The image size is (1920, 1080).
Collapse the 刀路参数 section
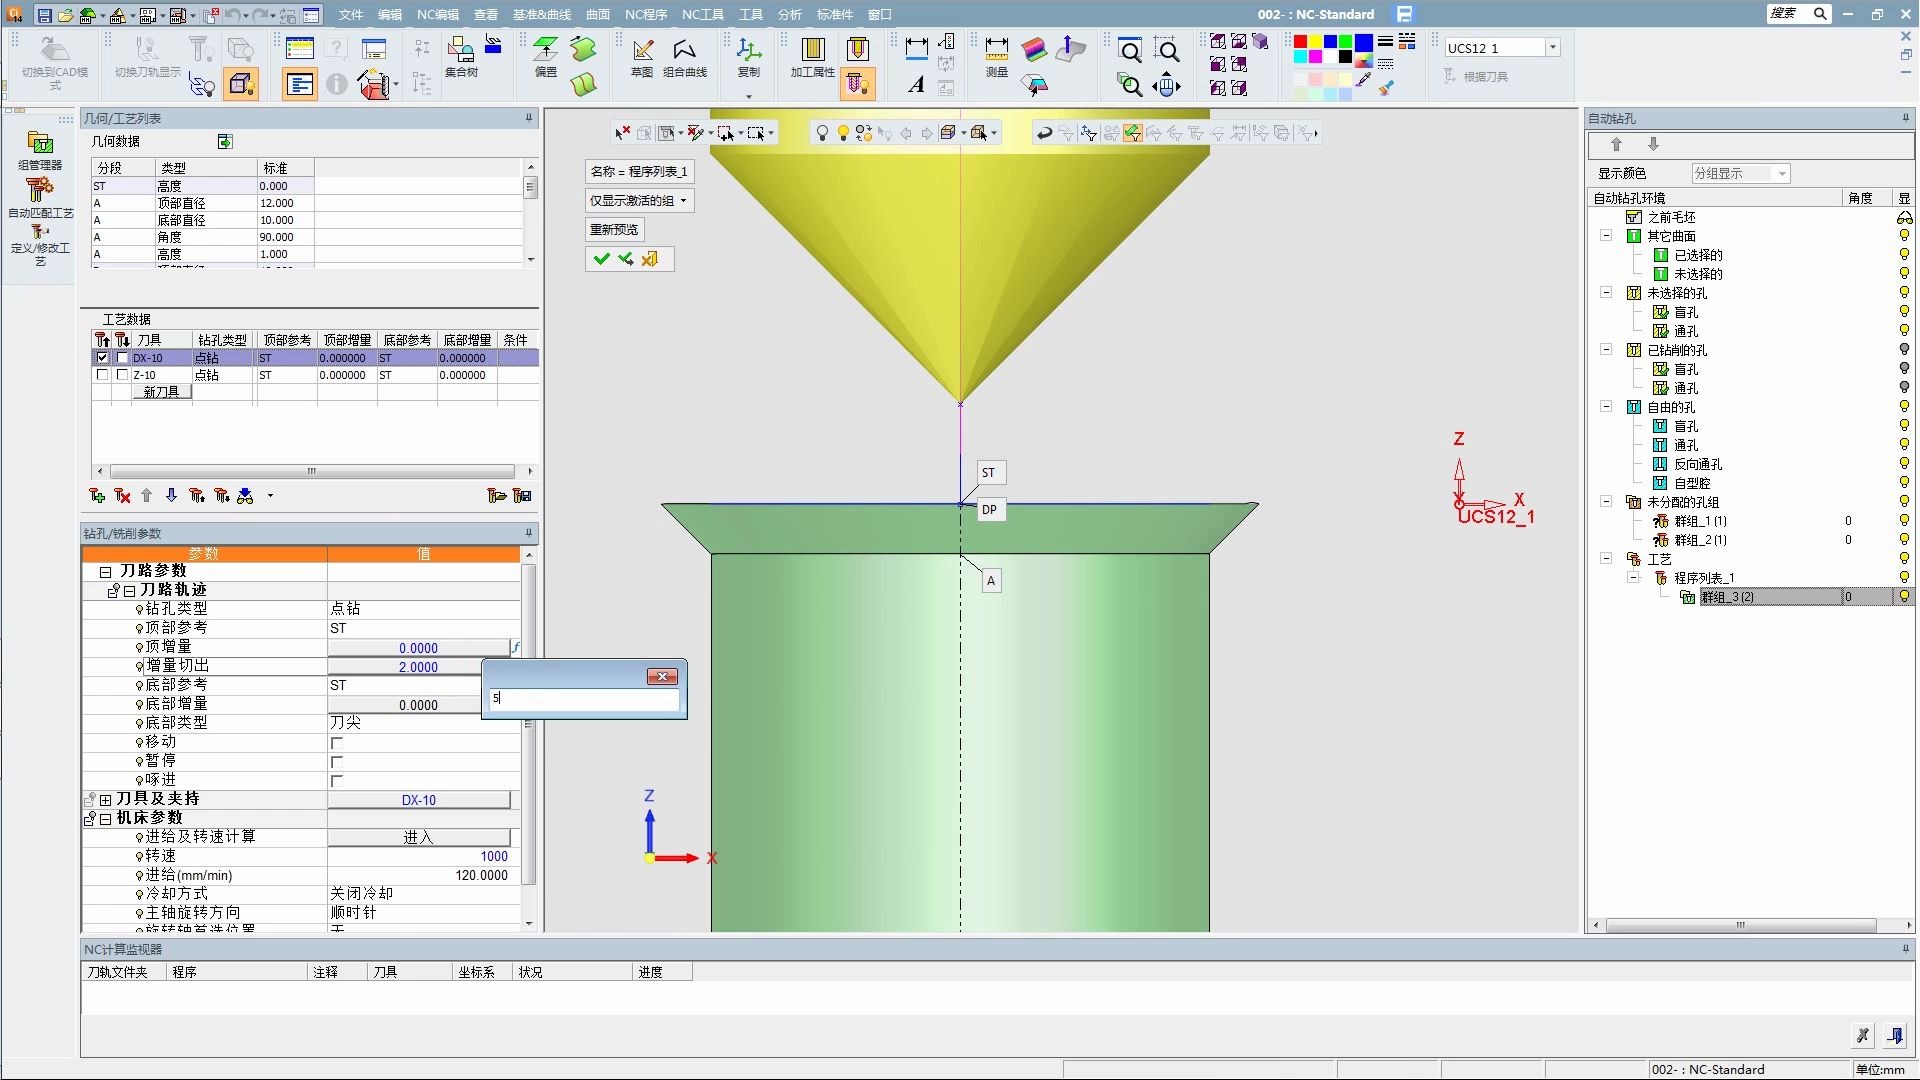click(105, 572)
